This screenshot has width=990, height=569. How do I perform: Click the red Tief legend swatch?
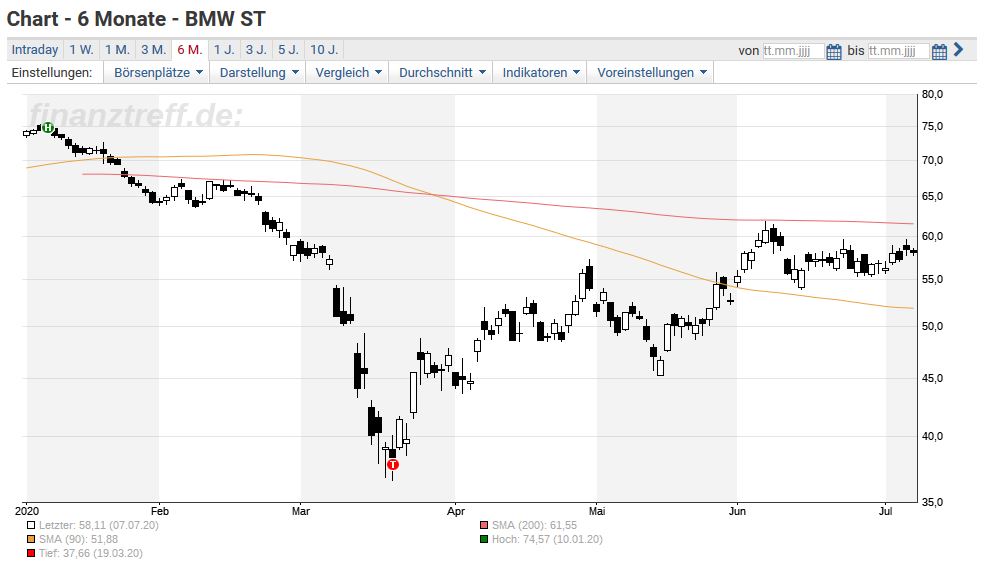point(31,554)
